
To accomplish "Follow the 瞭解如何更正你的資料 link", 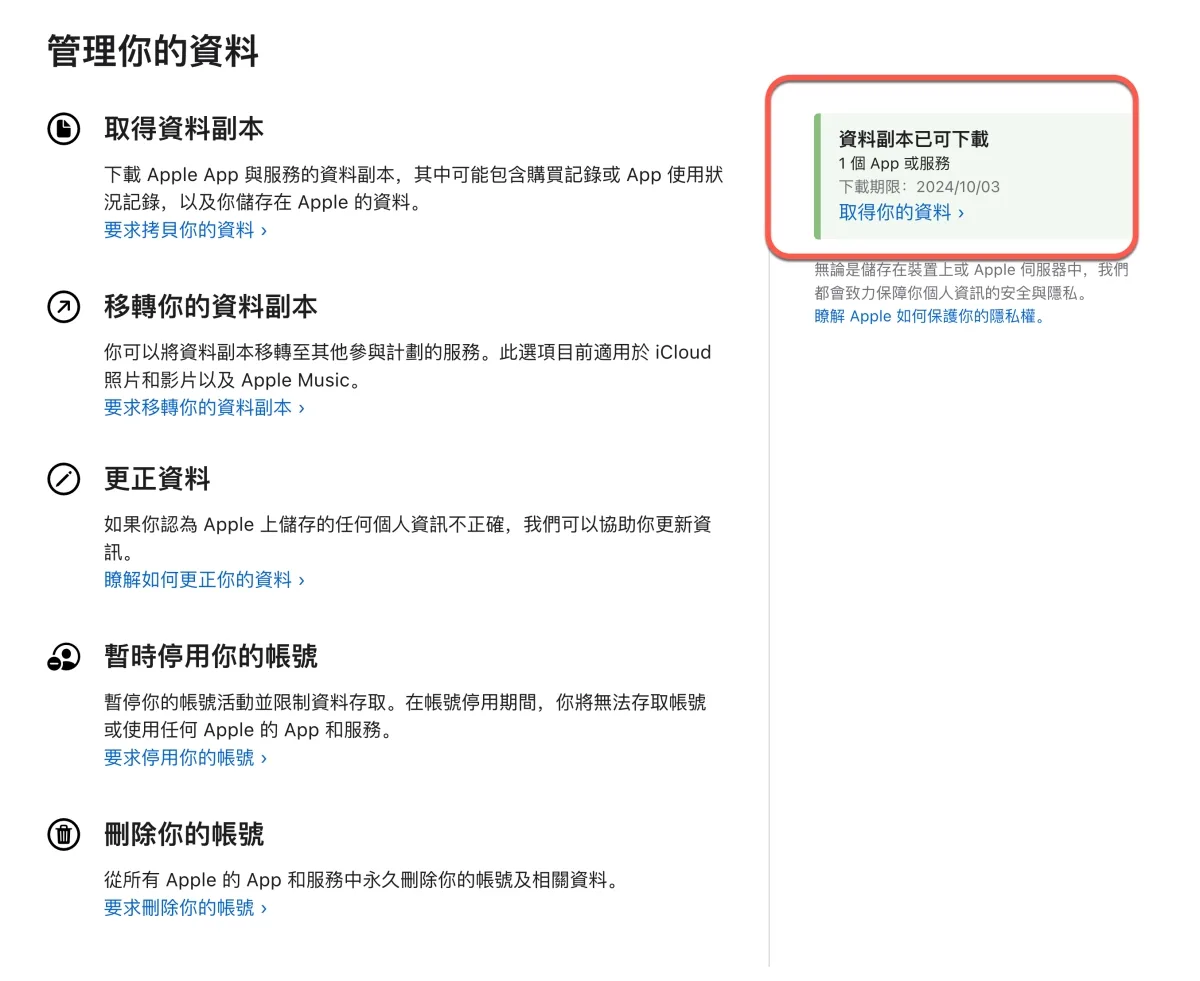I will pos(204,579).
